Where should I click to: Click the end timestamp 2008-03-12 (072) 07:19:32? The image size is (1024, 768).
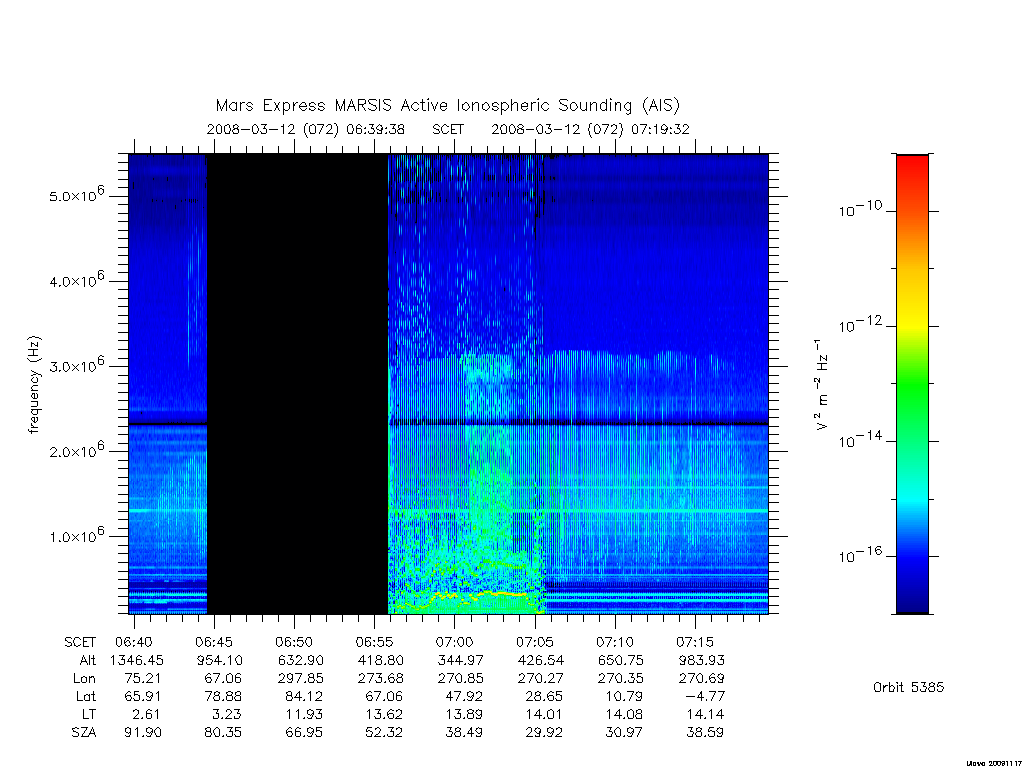(590, 129)
